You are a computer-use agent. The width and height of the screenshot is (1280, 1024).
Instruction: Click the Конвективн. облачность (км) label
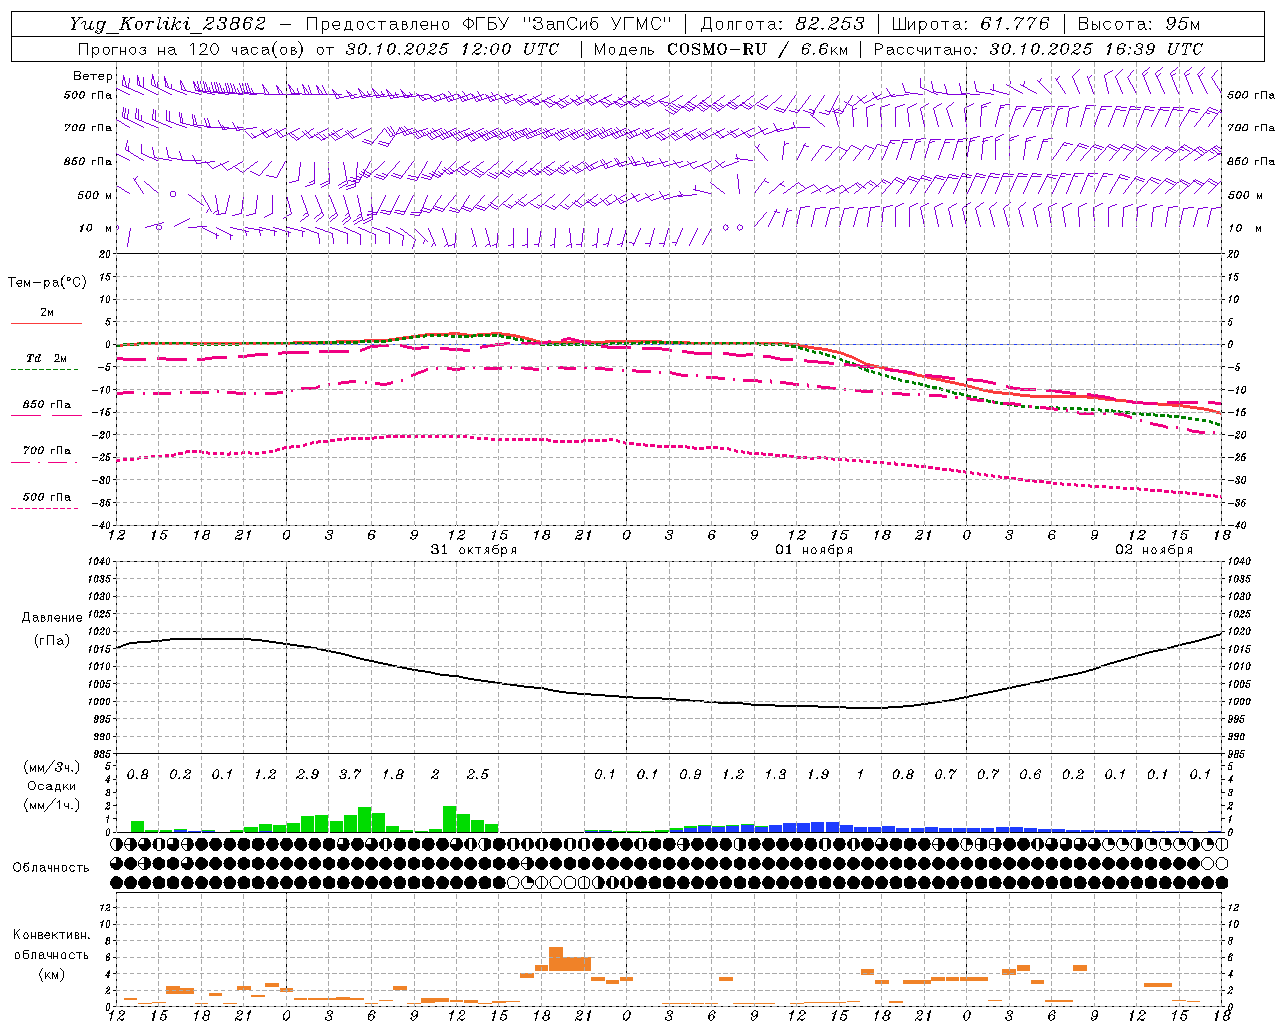(x=51, y=954)
